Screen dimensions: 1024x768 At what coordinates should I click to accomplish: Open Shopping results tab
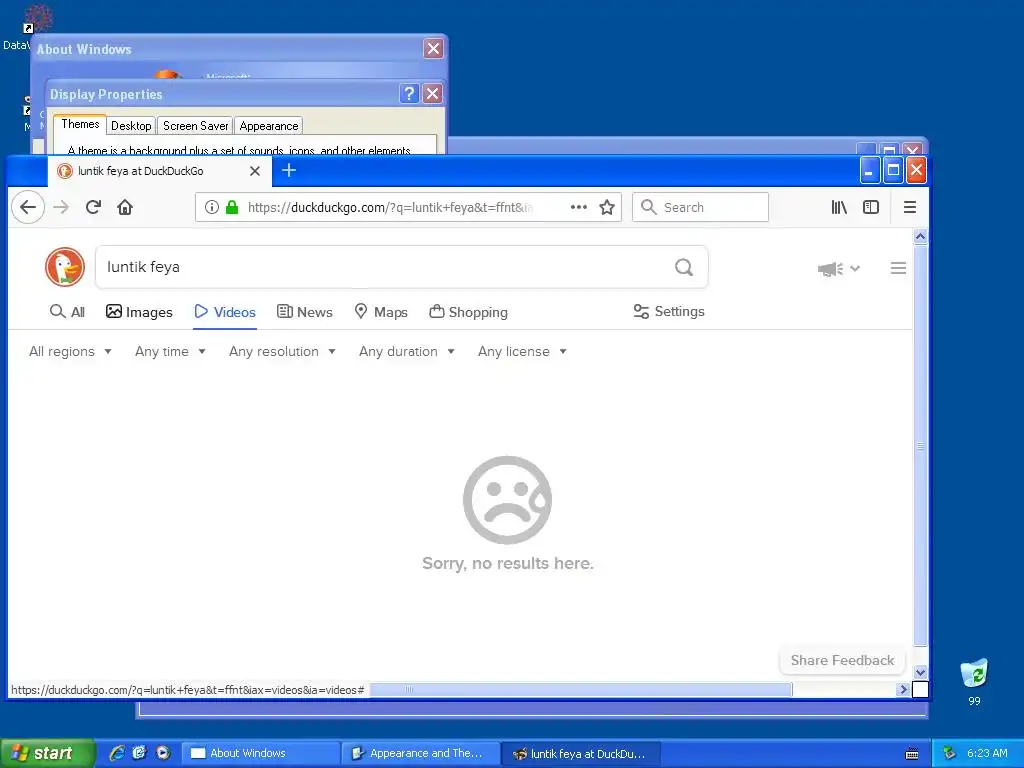click(x=468, y=312)
